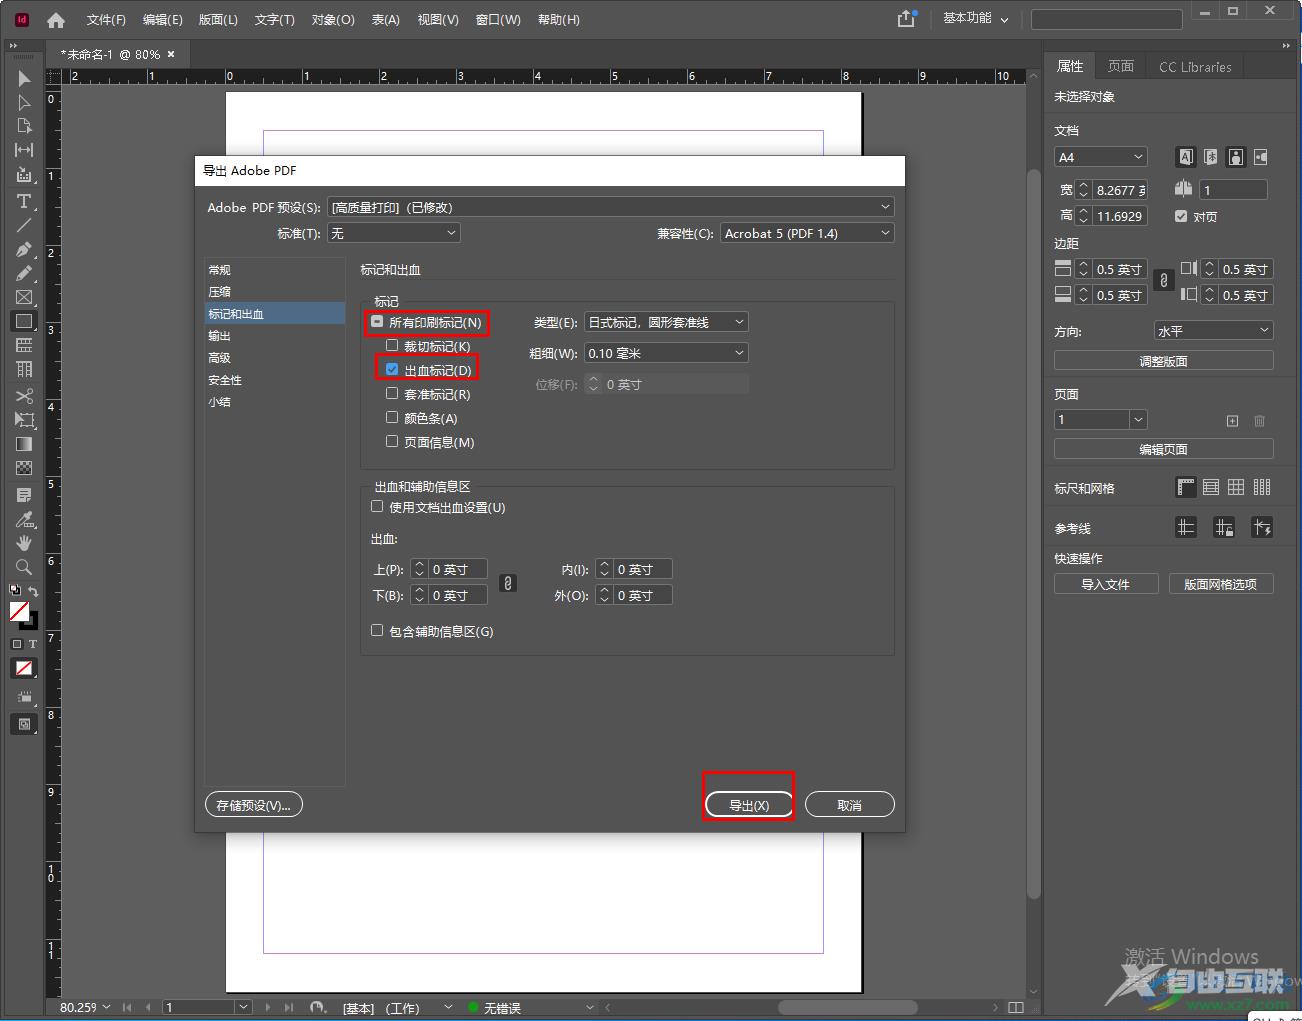1302x1021 pixels.
Task: Click Apply None swatch in toolbar
Action: tap(24, 668)
